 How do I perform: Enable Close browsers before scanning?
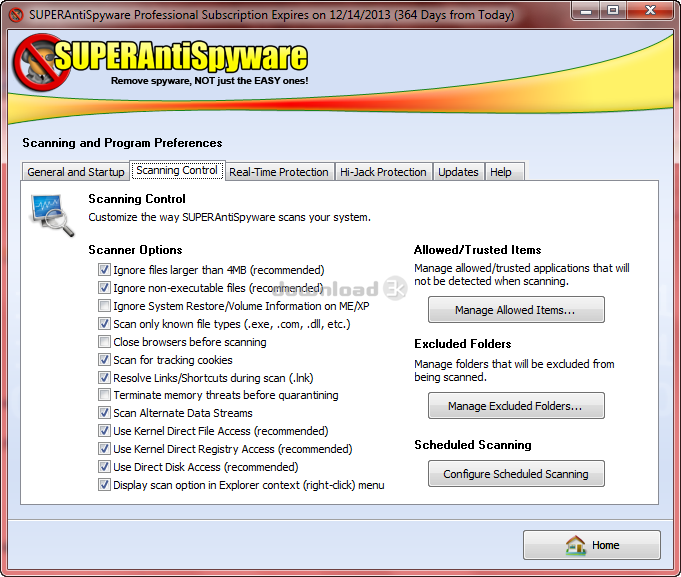(104, 342)
